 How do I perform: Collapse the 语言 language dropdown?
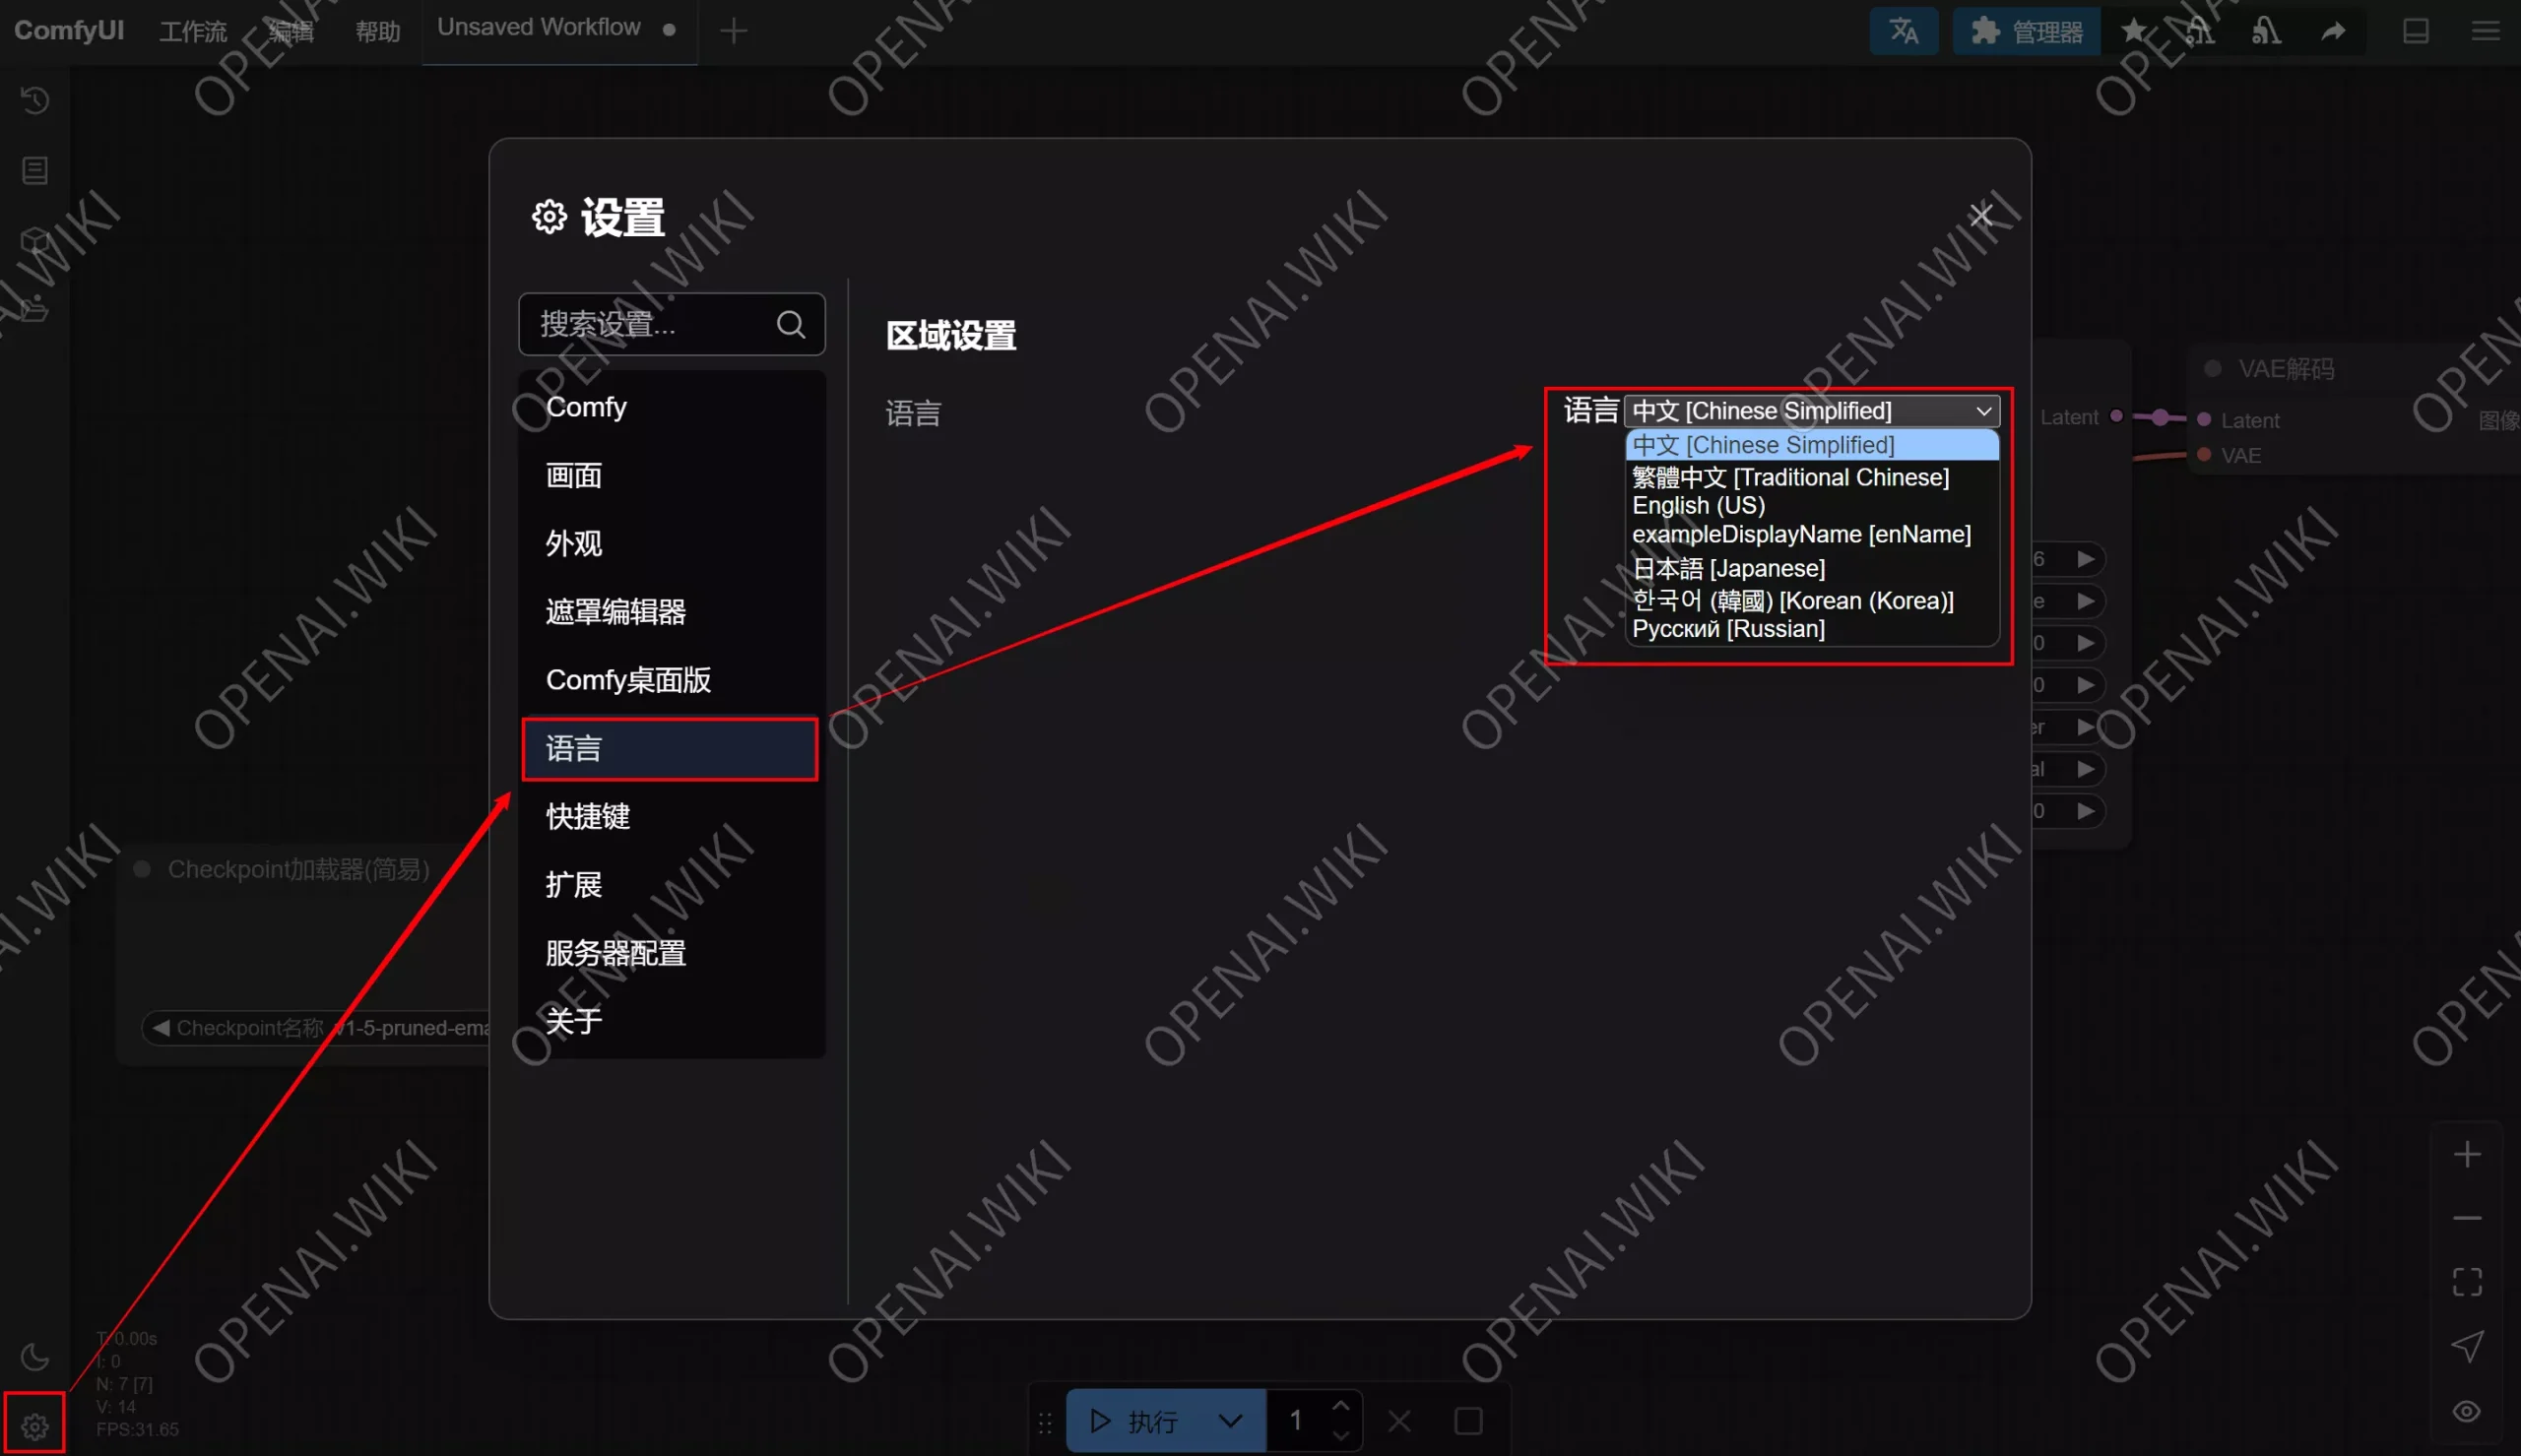pos(1812,411)
